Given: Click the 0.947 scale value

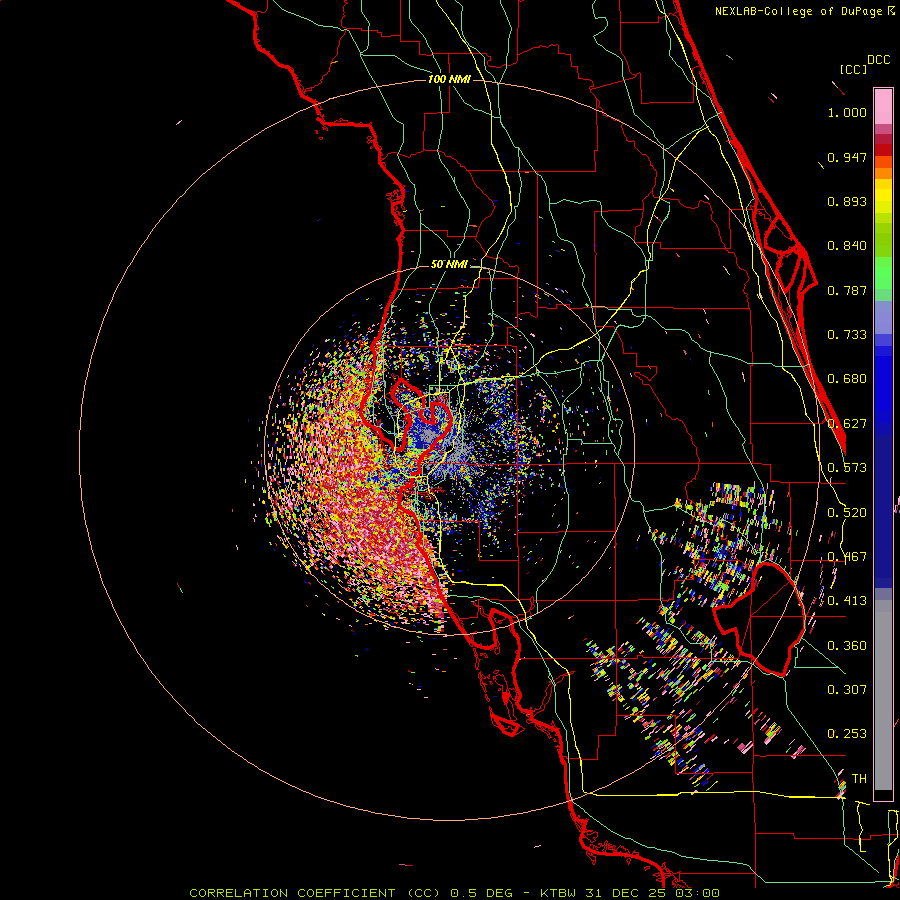Looking at the screenshot, I should tap(847, 157).
